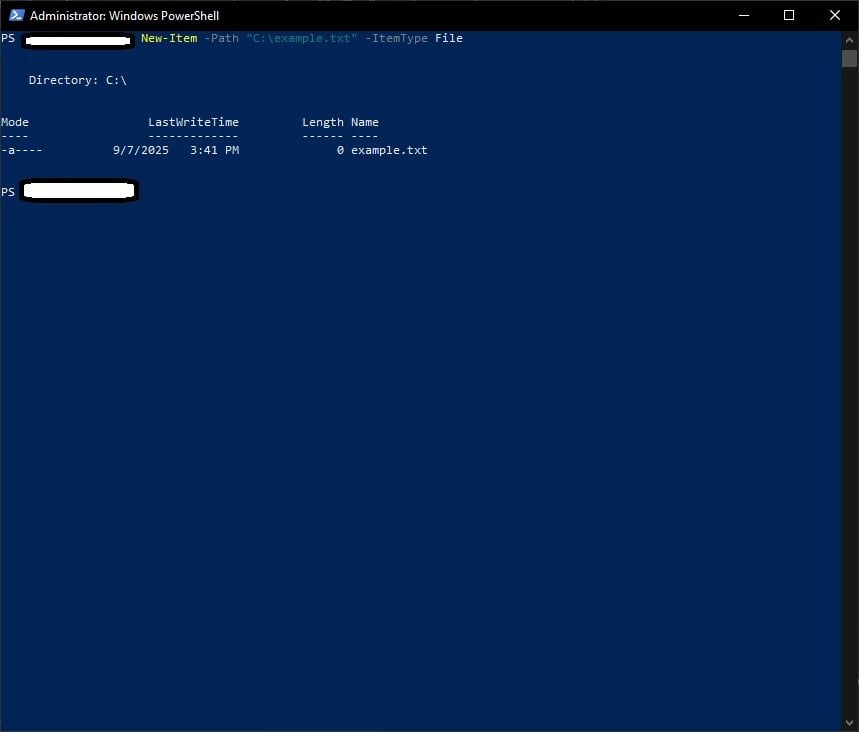Click the LastWriteTime column header

coord(193,122)
